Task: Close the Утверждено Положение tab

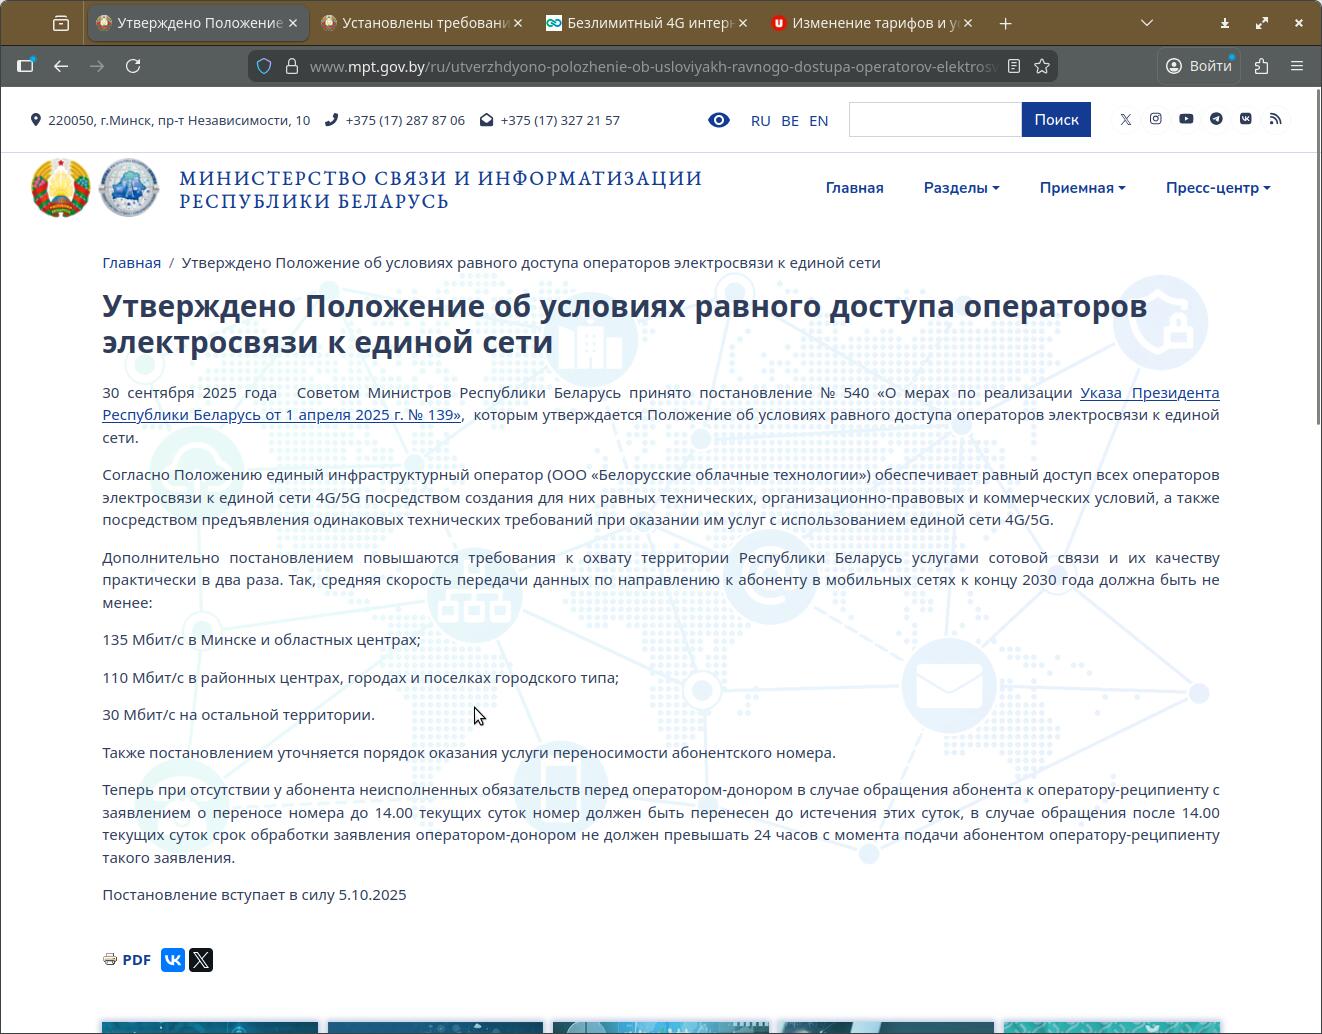Action: (x=292, y=22)
